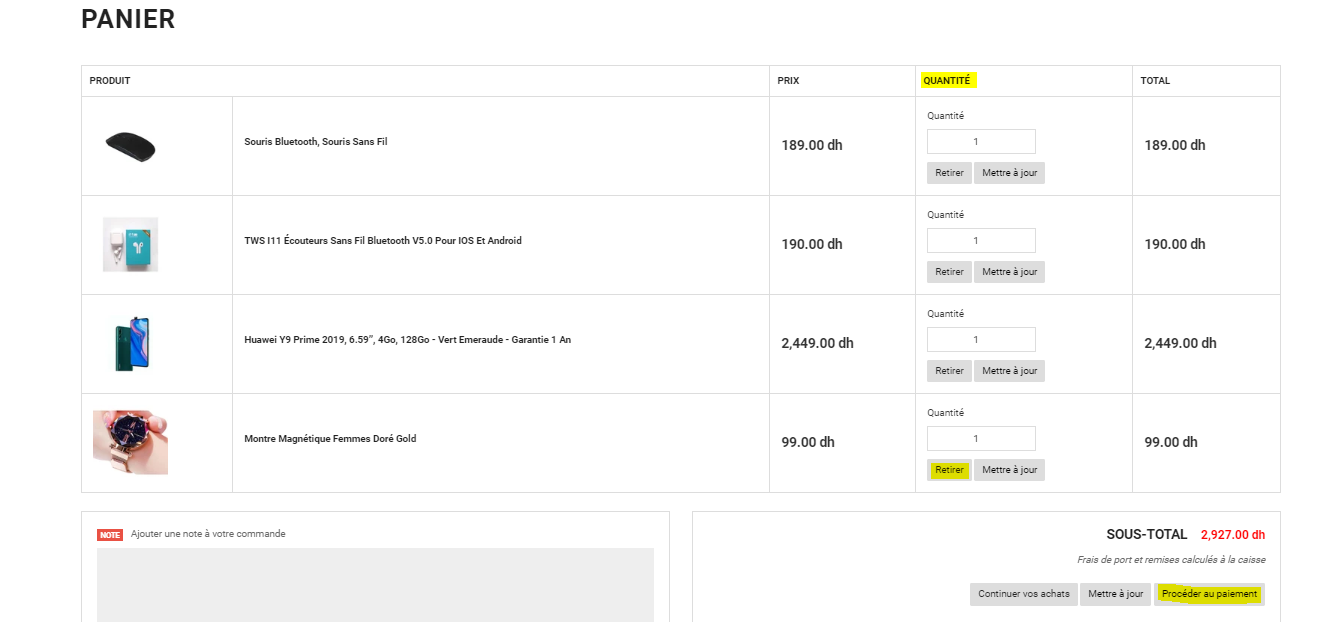Remove the Montre Magnétique from cart
Image resolution: width=1331 pixels, height=622 pixels.
pyautogui.click(x=949, y=470)
